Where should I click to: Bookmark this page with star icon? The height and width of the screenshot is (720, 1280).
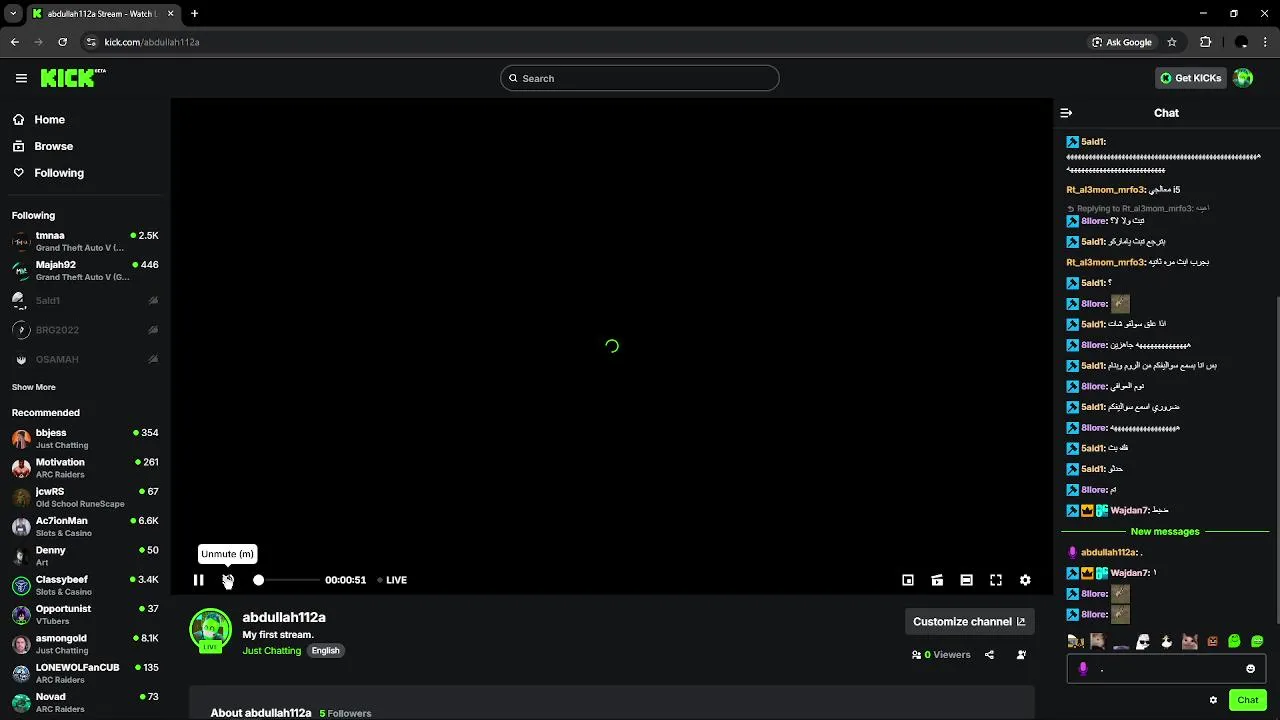click(1172, 42)
